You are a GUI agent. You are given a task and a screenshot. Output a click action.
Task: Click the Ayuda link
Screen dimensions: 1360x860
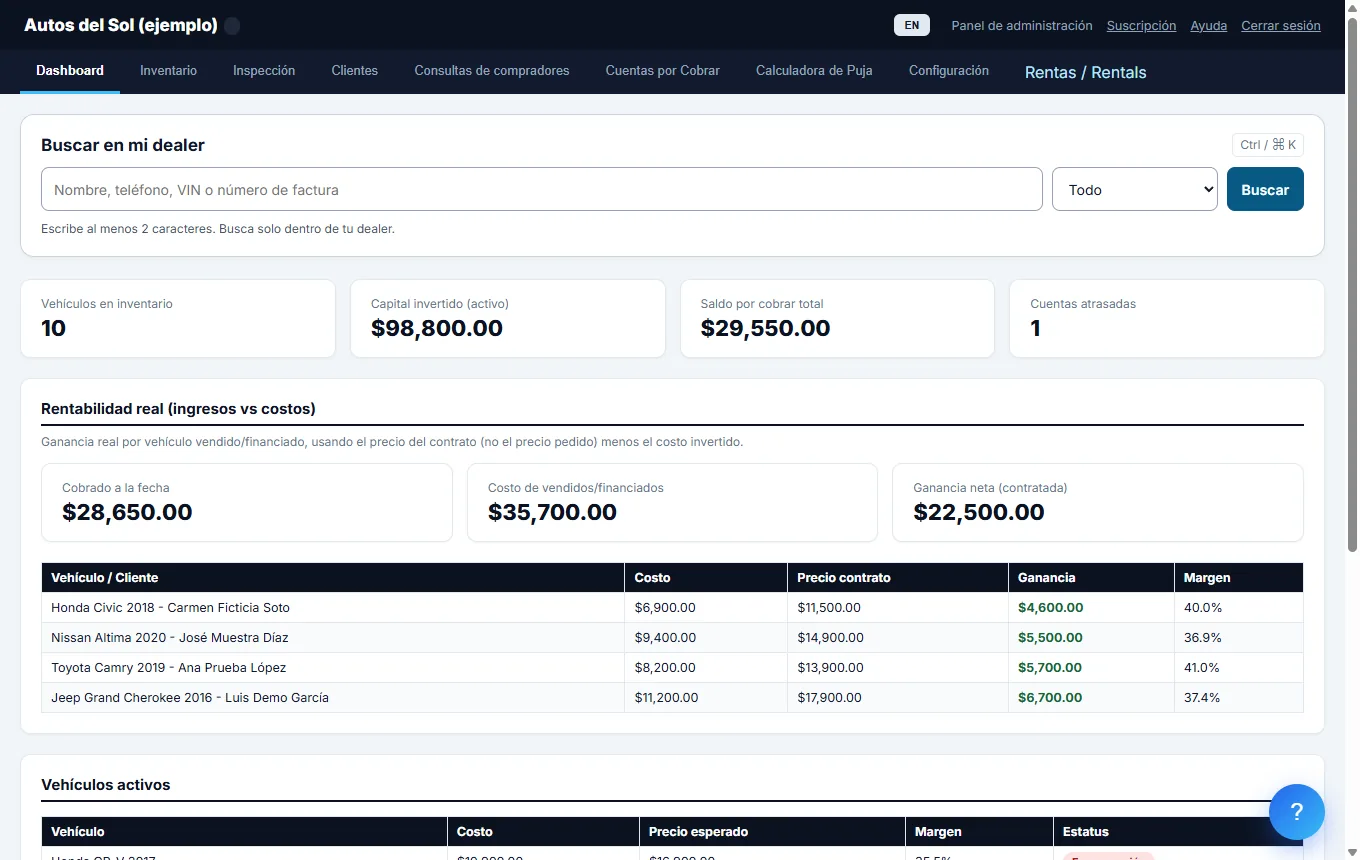pyautogui.click(x=1208, y=26)
